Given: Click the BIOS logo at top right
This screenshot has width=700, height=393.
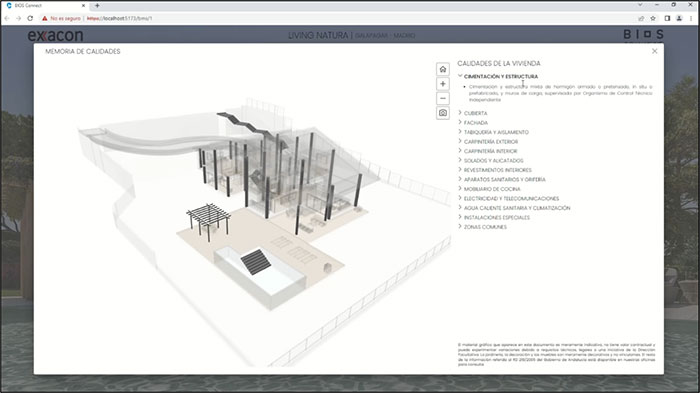Looking at the screenshot, I should (x=643, y=34).
